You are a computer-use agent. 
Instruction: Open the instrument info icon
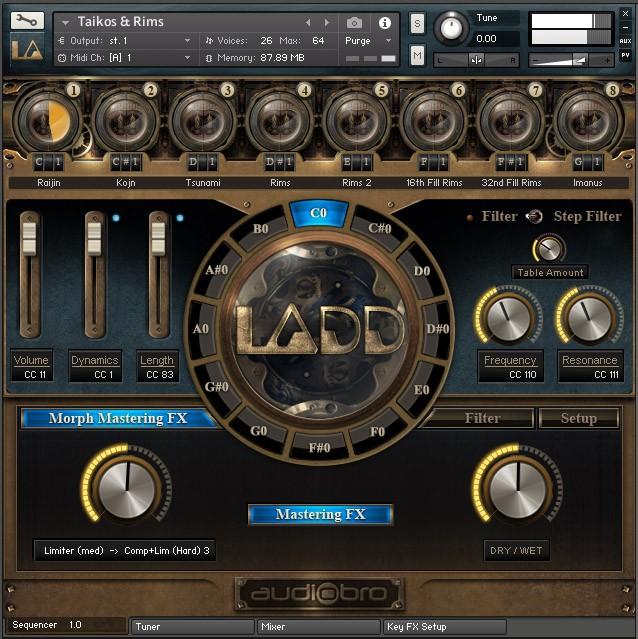coord(384,23)
